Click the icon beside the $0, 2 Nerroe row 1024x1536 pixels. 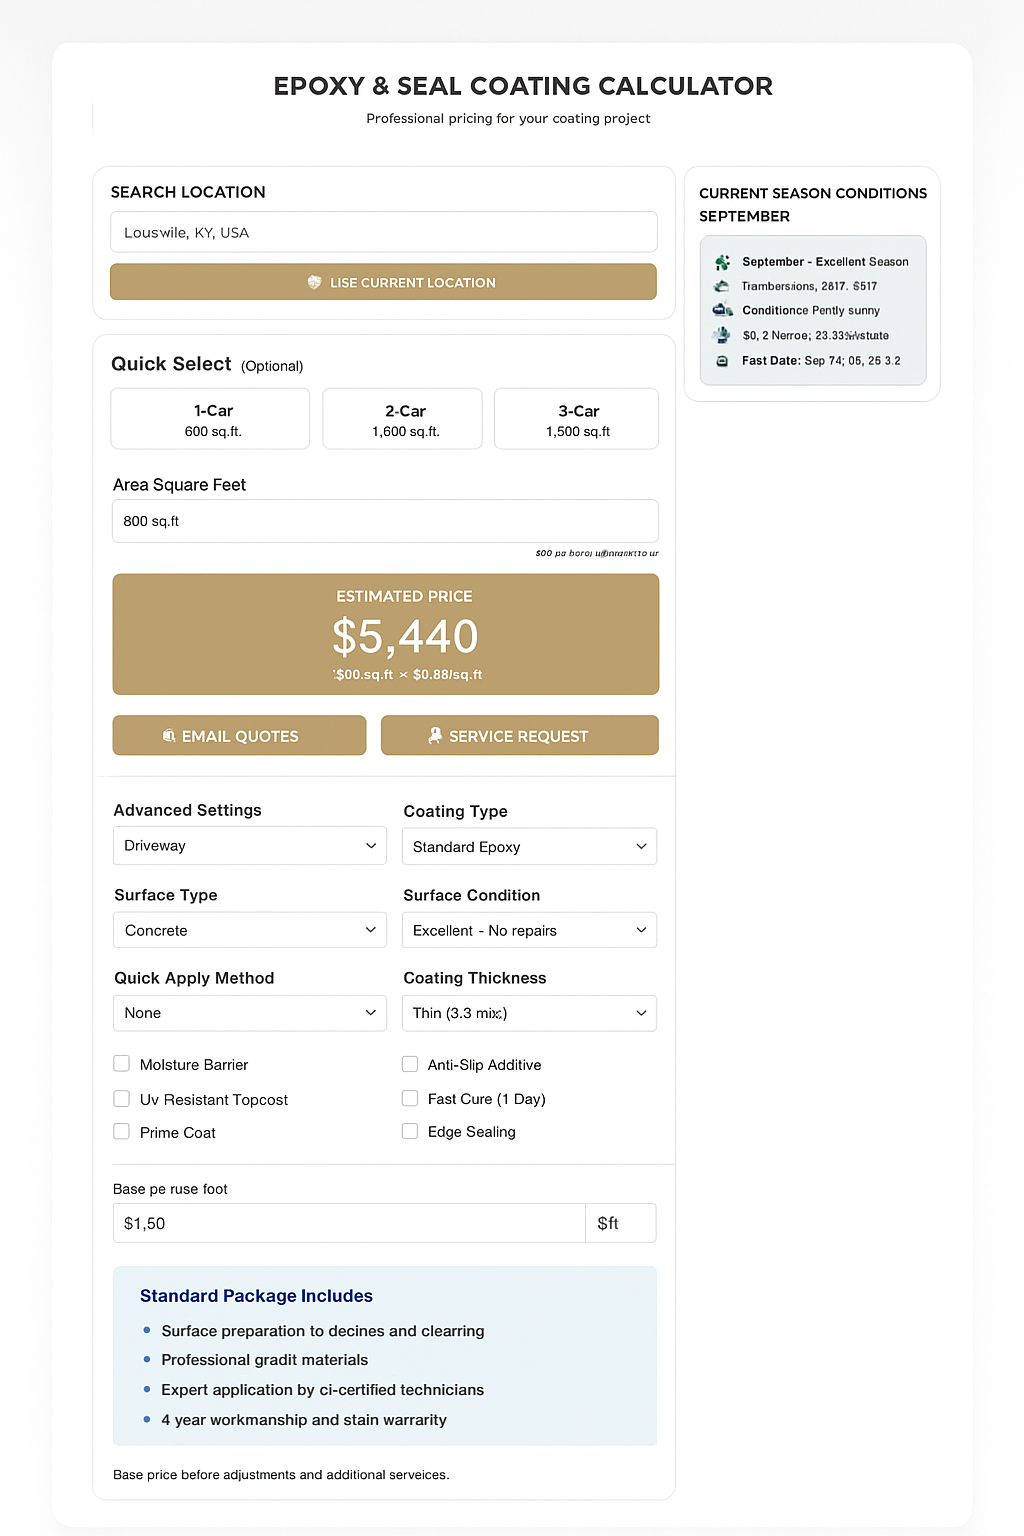point(722,335)
